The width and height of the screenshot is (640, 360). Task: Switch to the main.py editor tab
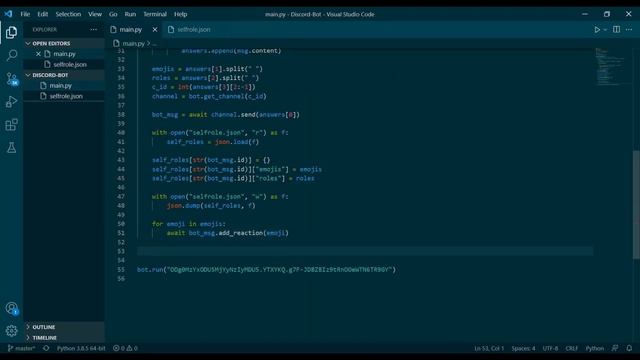point(131,30)
